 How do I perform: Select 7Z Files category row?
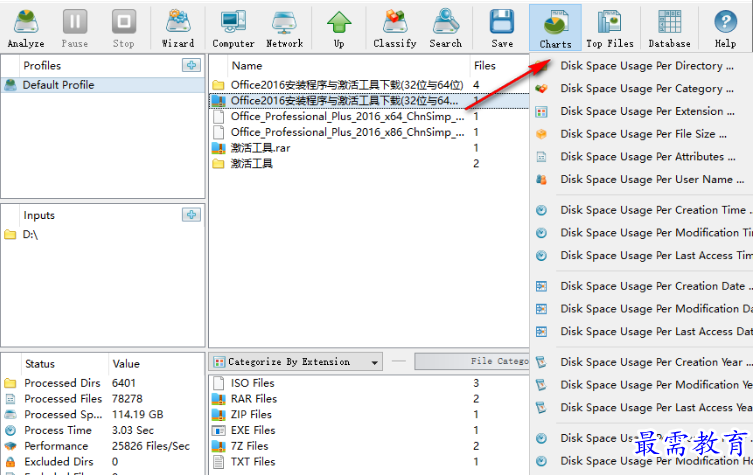pos(369,446)
